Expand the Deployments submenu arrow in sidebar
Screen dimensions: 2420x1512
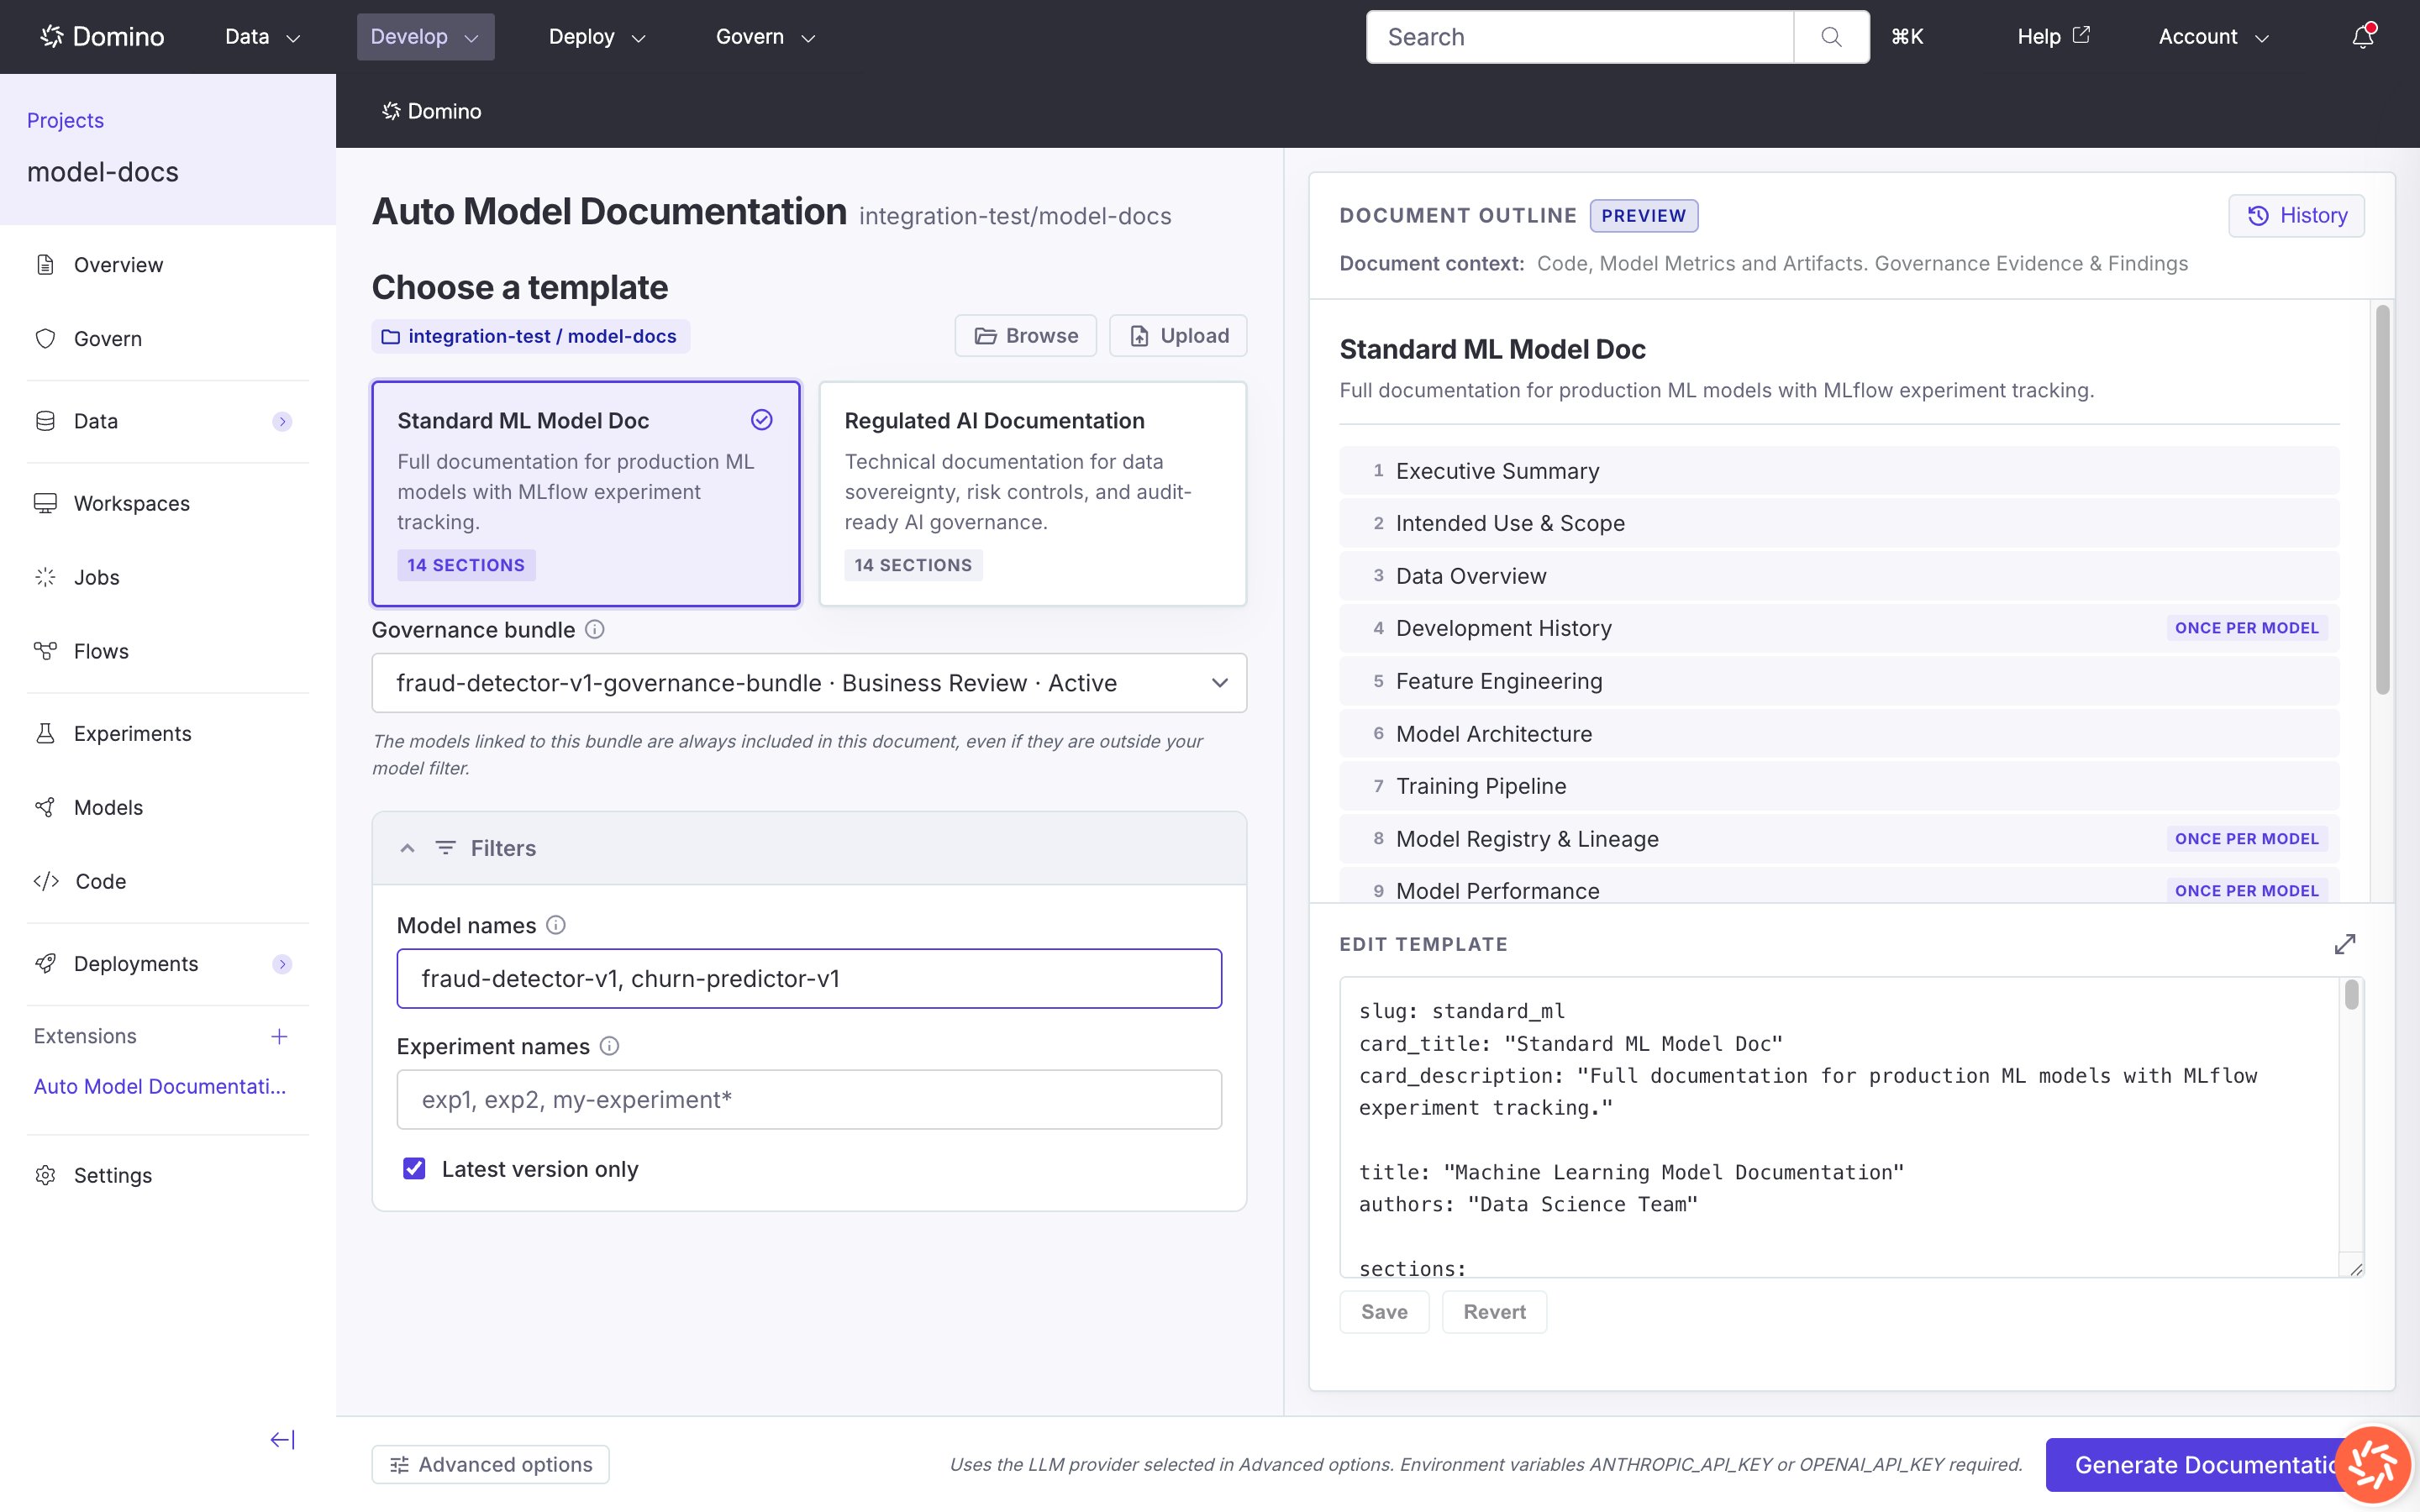pyautogui.click(x=282, y=964)
